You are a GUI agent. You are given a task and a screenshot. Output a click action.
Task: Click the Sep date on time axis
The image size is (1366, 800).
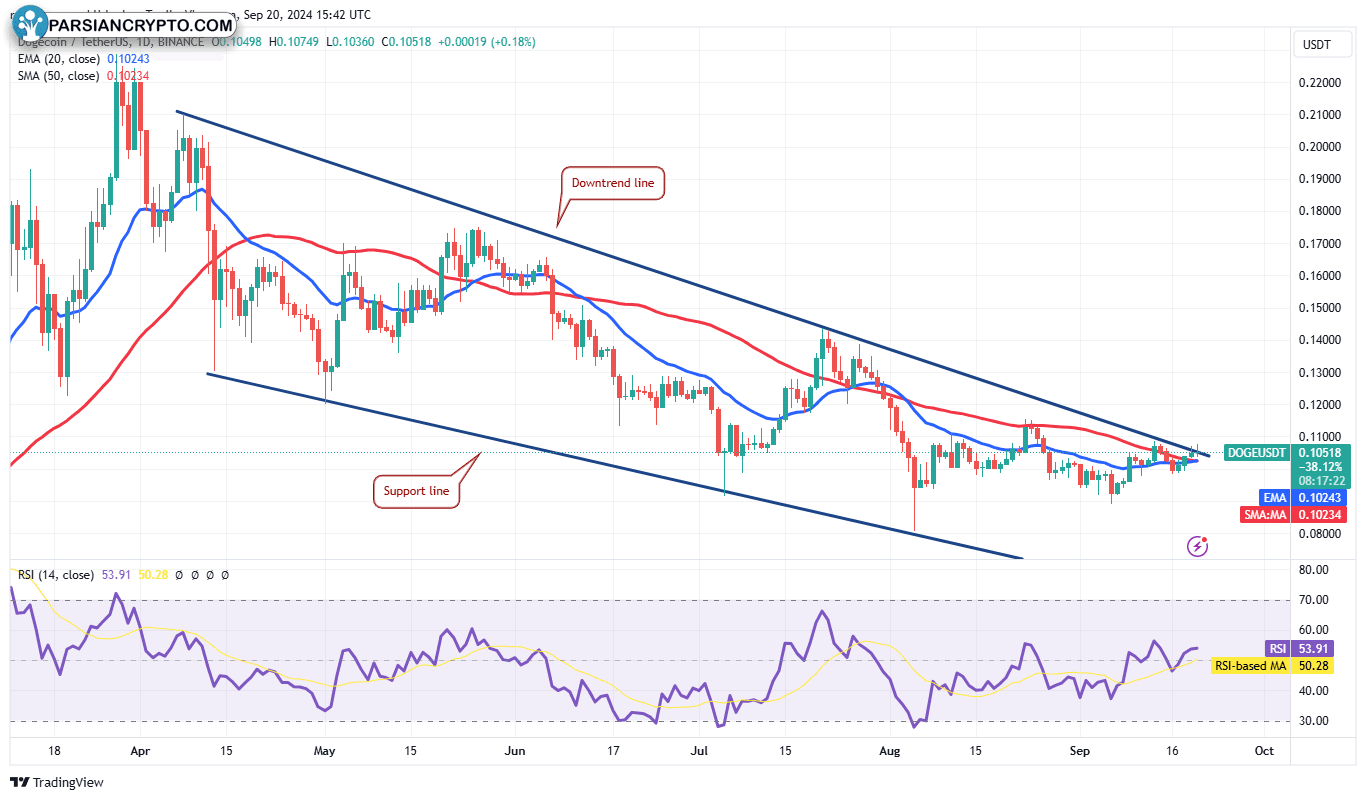point(1079,751)
